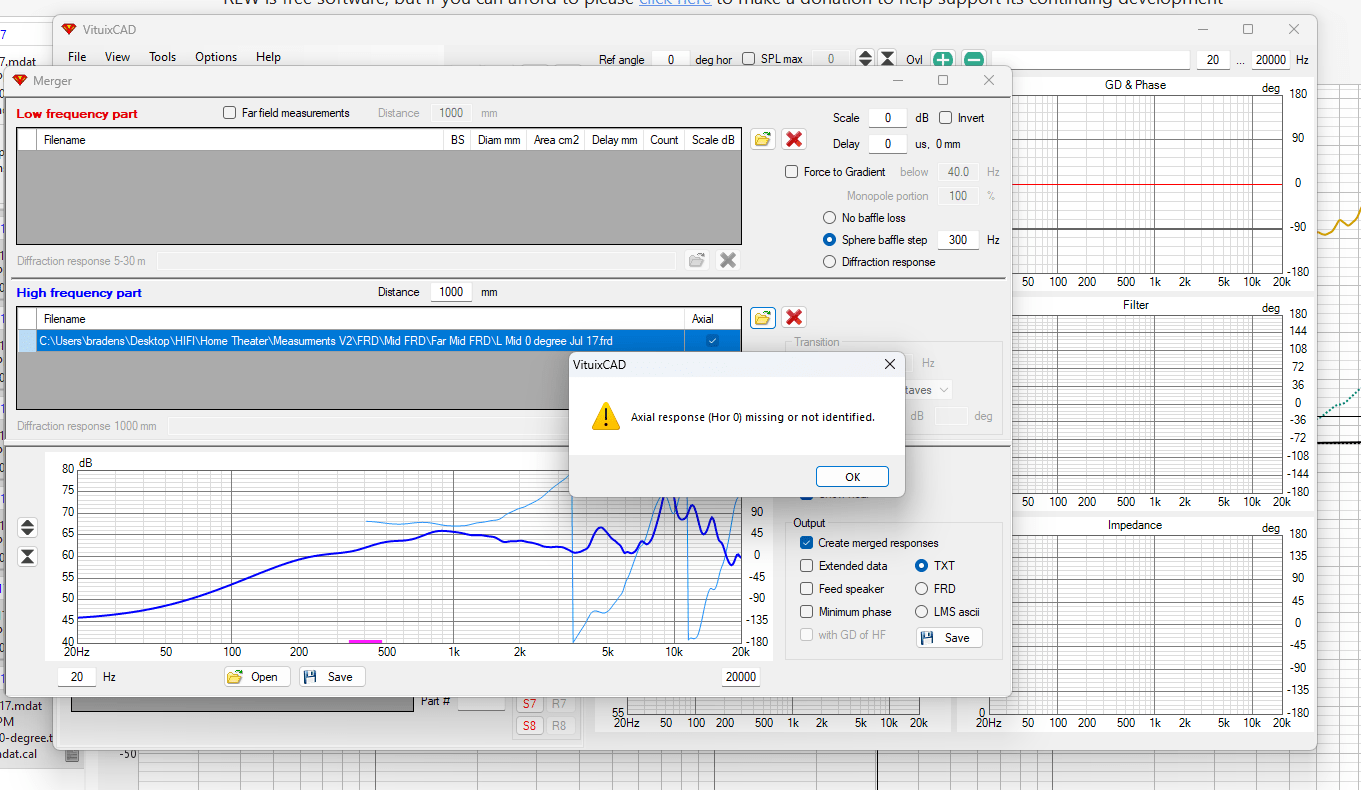Screen dimensions: 1361x790
Task: Click the Delay us input field
Action: point(887,144)
